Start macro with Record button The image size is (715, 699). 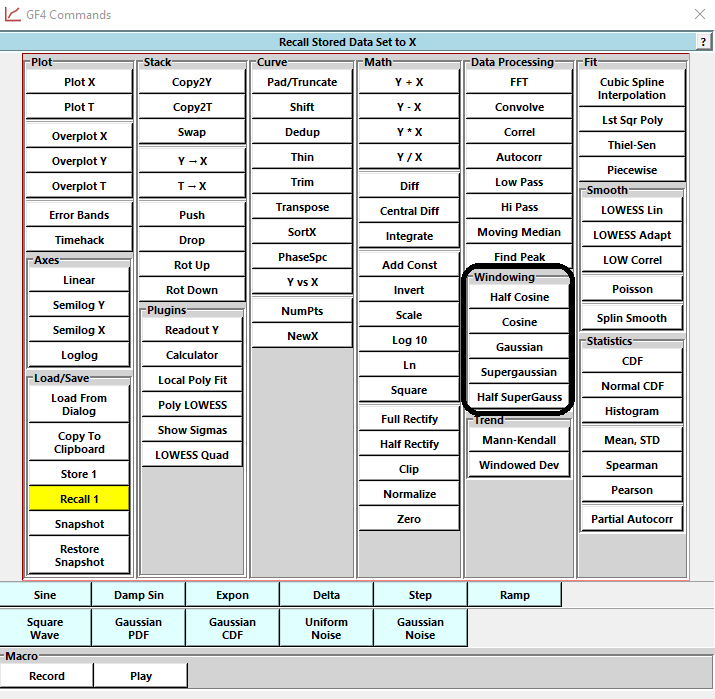pyautogui.click(x=47, y=676)
